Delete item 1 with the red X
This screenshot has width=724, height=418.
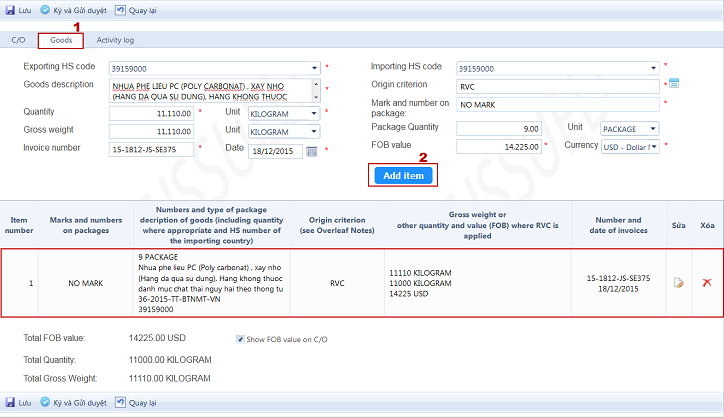pos(707,283)
